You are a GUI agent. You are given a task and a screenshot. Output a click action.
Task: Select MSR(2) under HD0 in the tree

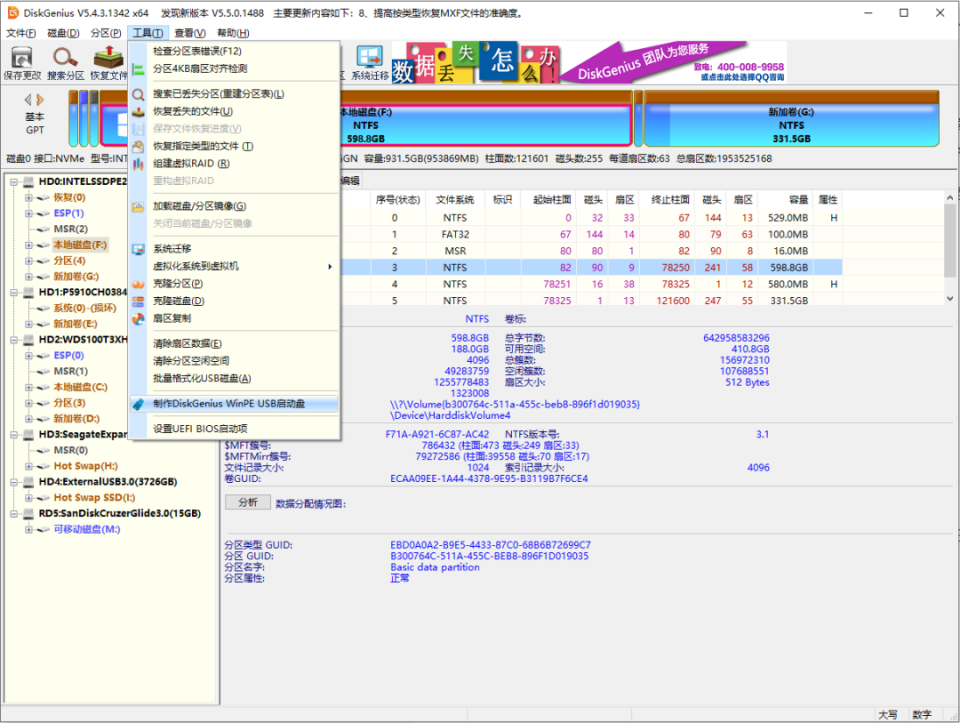(x=70, y=229)
